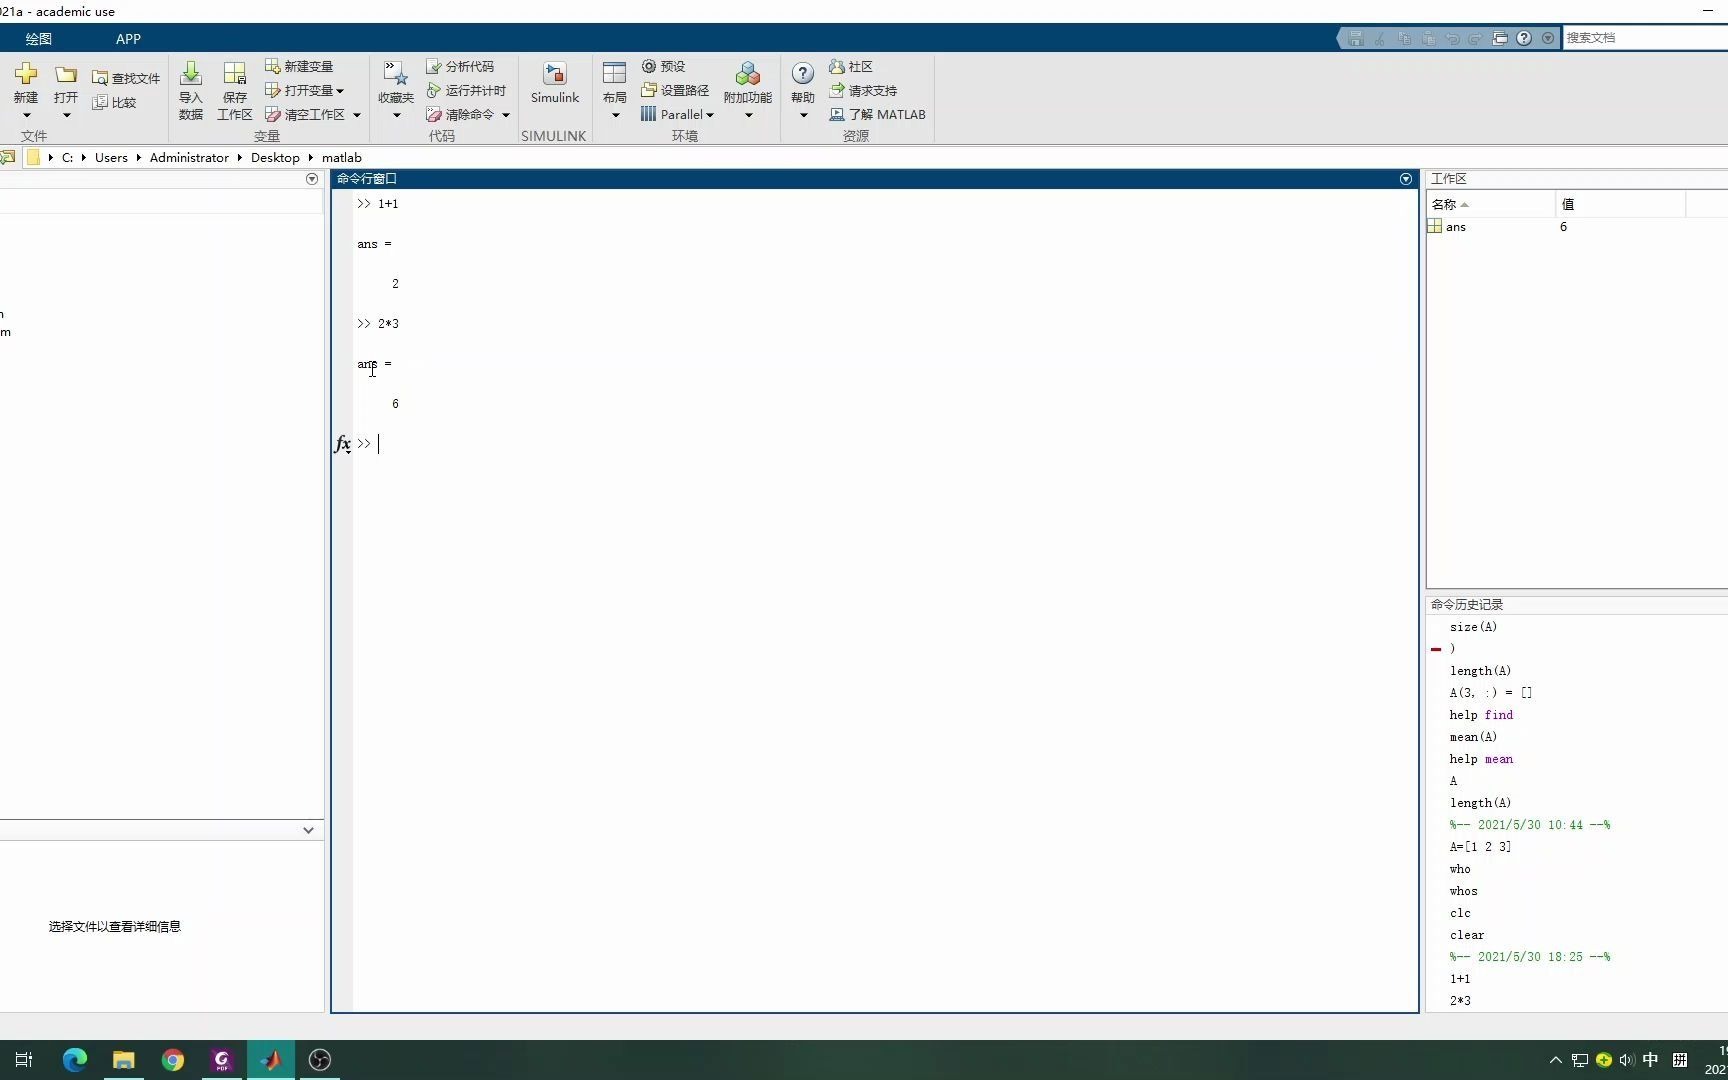Screen dimensions: 1728x1080
Task: Expand the 打开变量 (Open Variable) dropdown
Action: point(340,91)
